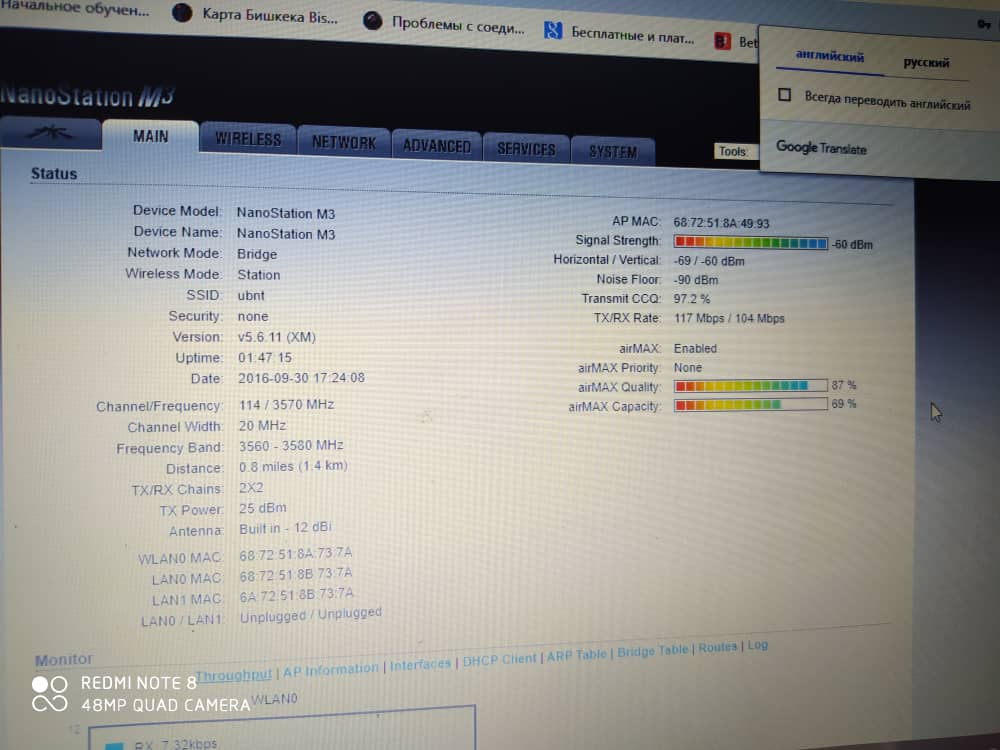
Task: Select 'английский' in the translate popup
Action: 829,56
